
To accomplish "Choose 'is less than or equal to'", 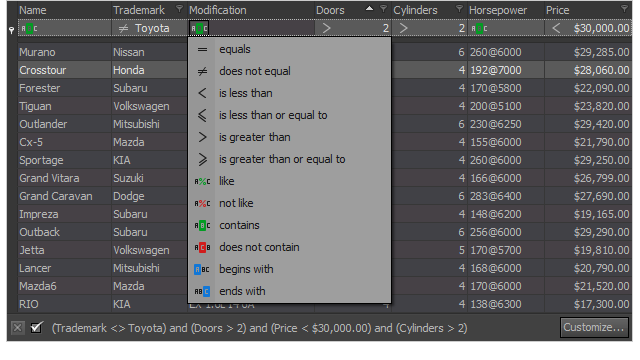I will 289,116.
